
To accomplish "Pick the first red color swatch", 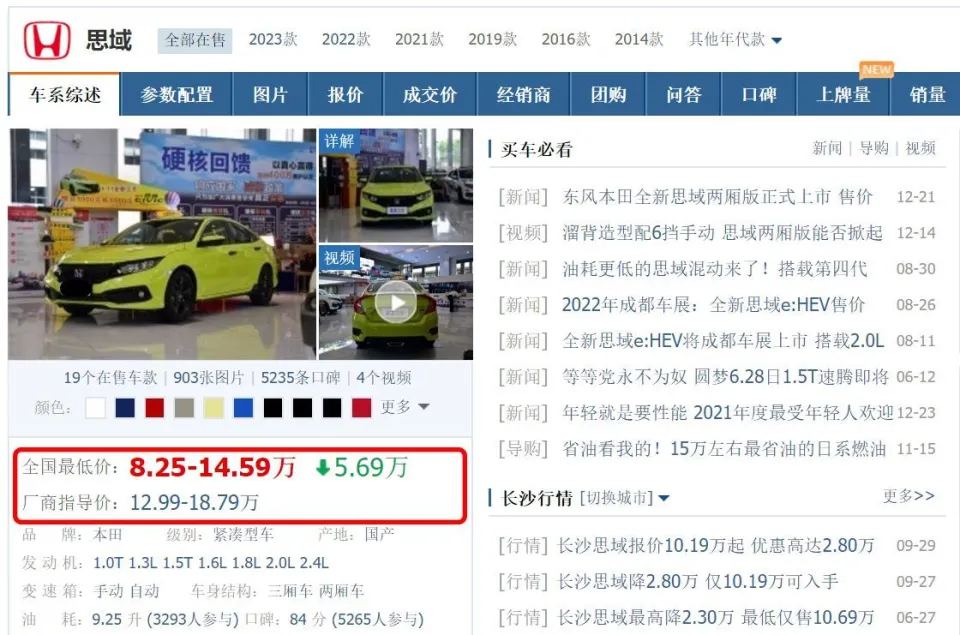I will click(155, 408).
